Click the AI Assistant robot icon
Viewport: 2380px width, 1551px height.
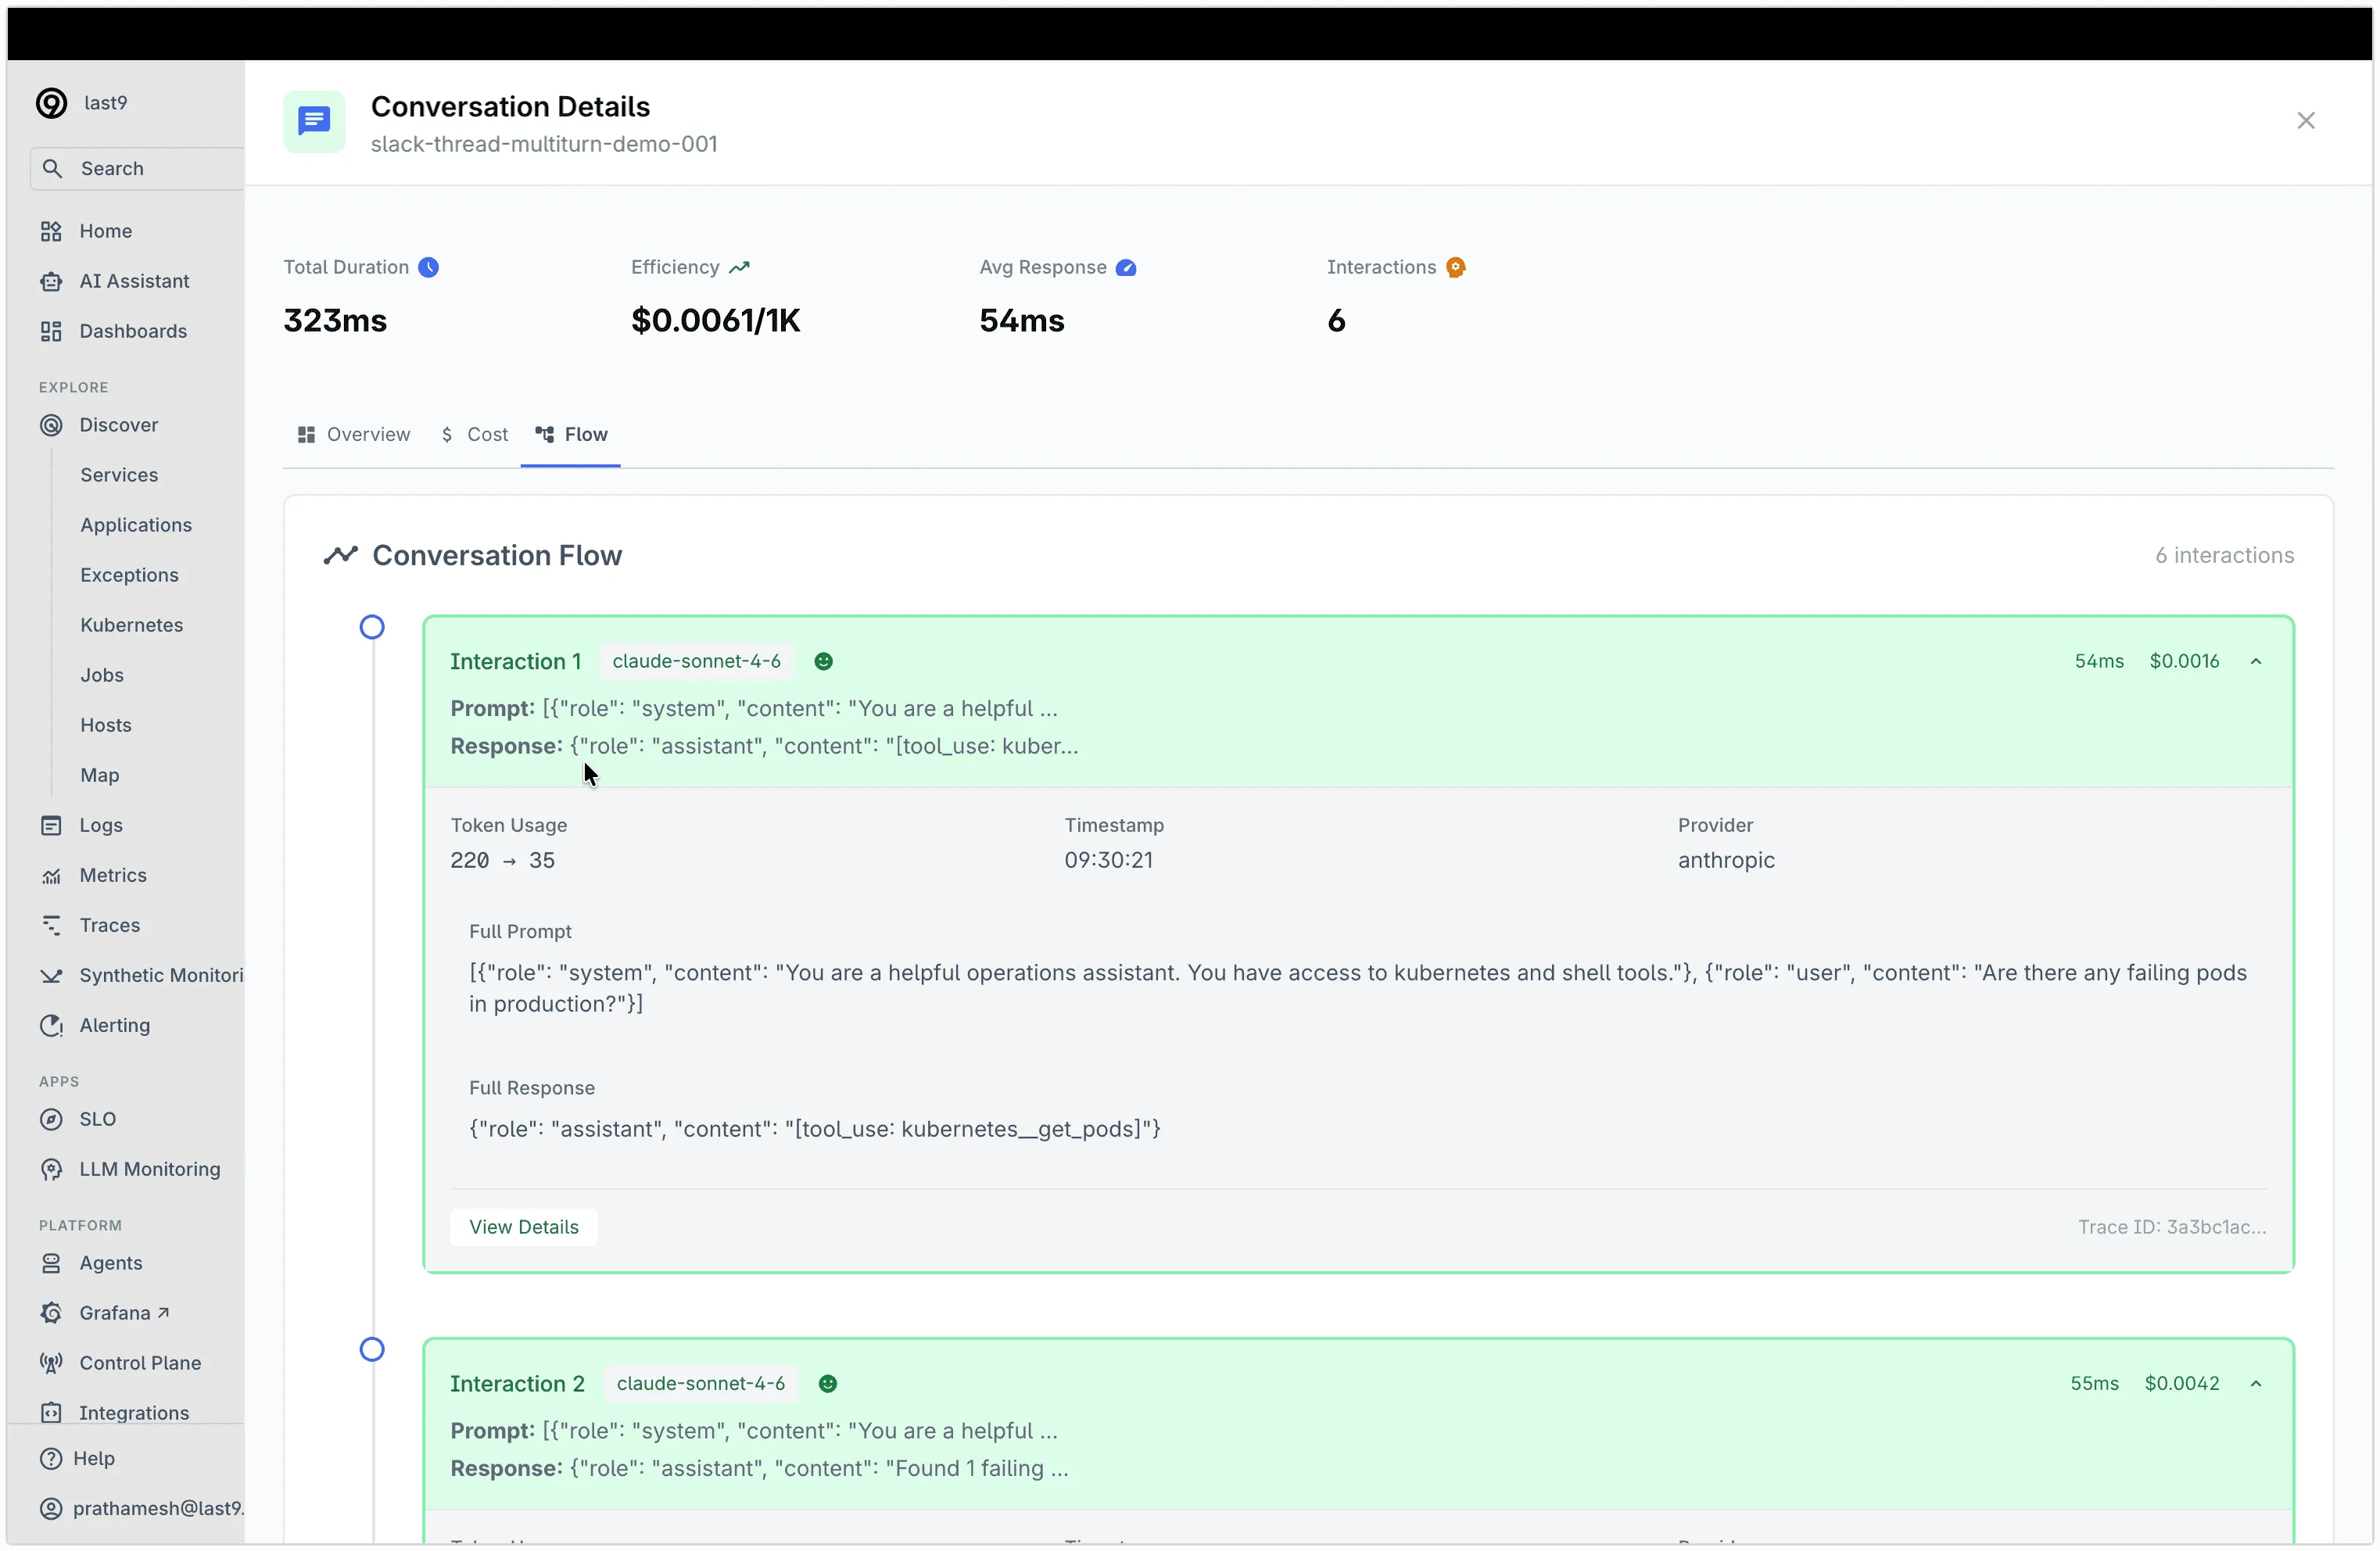51,281
